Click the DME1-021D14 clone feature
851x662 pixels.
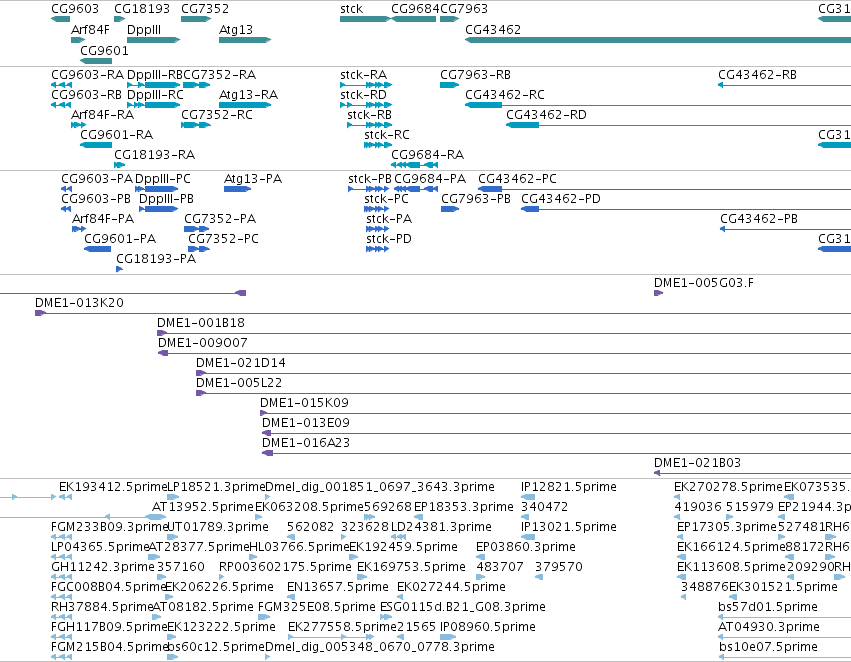click(x=524, y=374)
